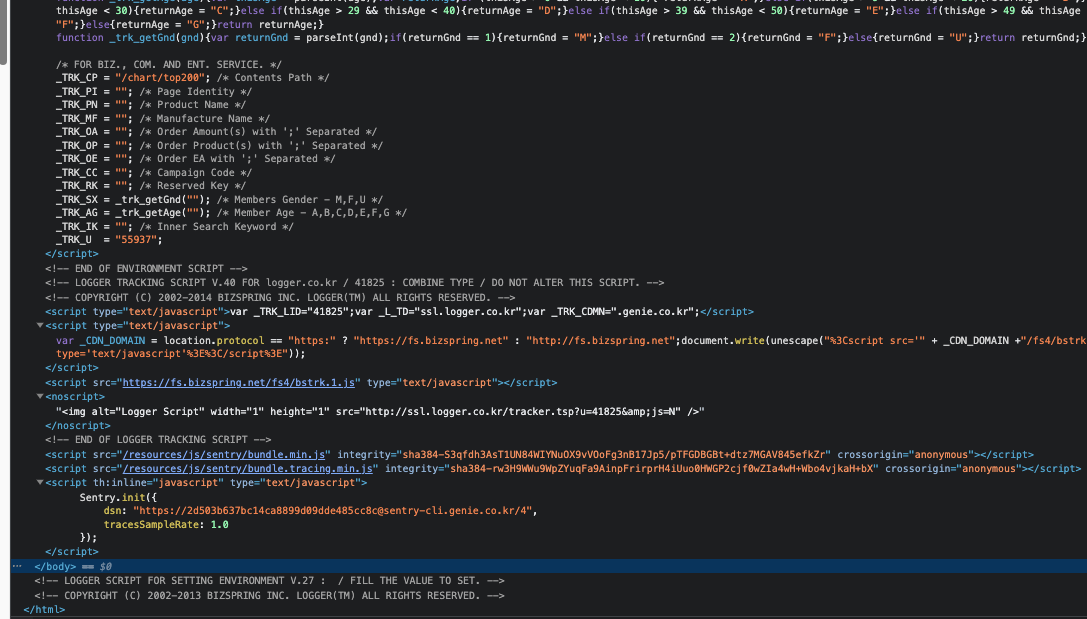Click the _TRK_SX Members Gender line

[219, 200]
